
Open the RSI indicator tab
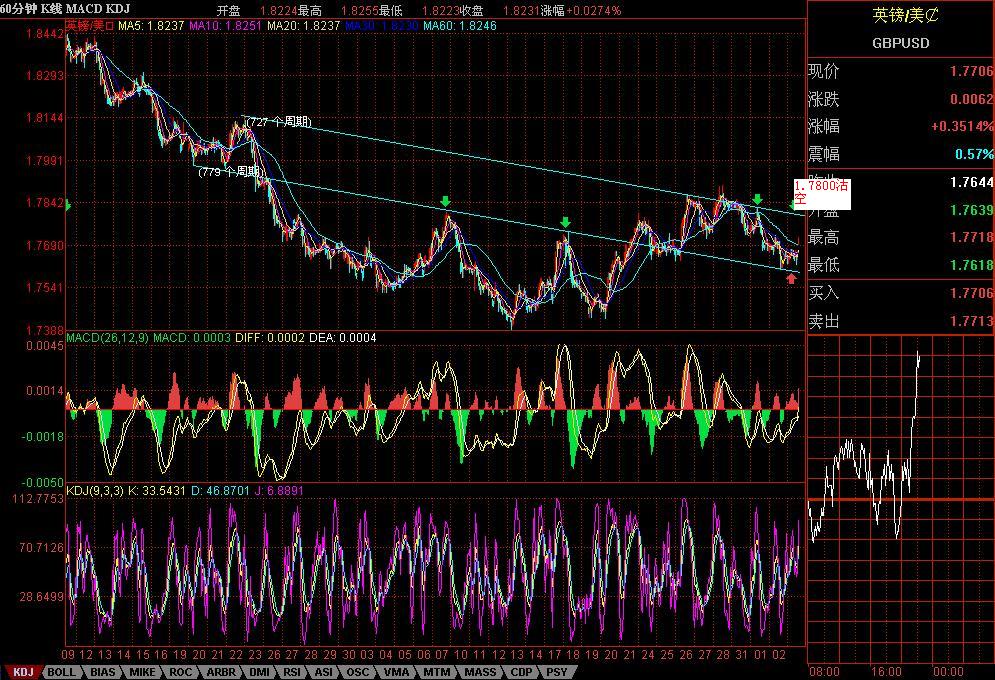point(292,673)
